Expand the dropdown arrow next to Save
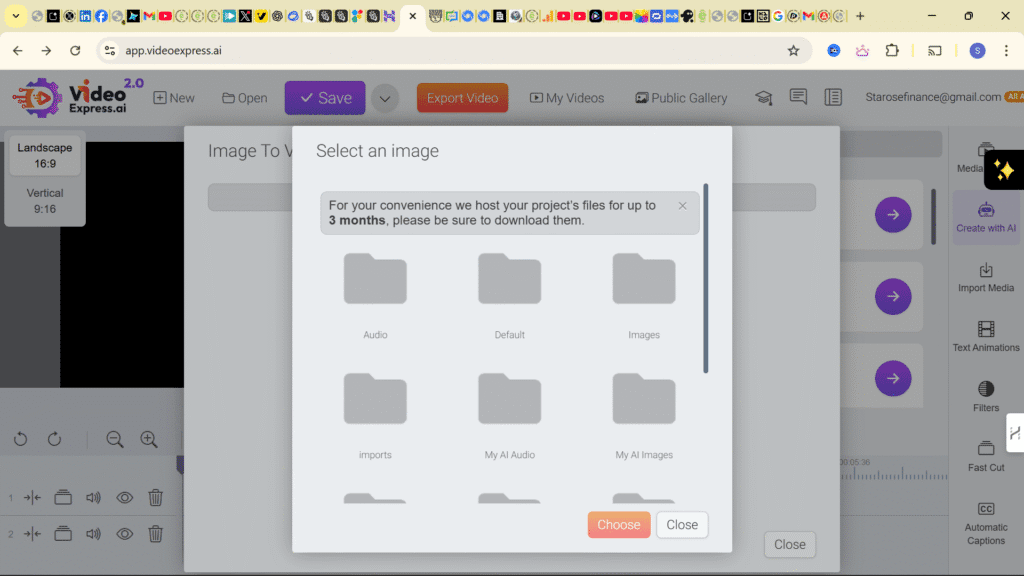The height and width of the screenshot is (576, 1024). [385, 98]
